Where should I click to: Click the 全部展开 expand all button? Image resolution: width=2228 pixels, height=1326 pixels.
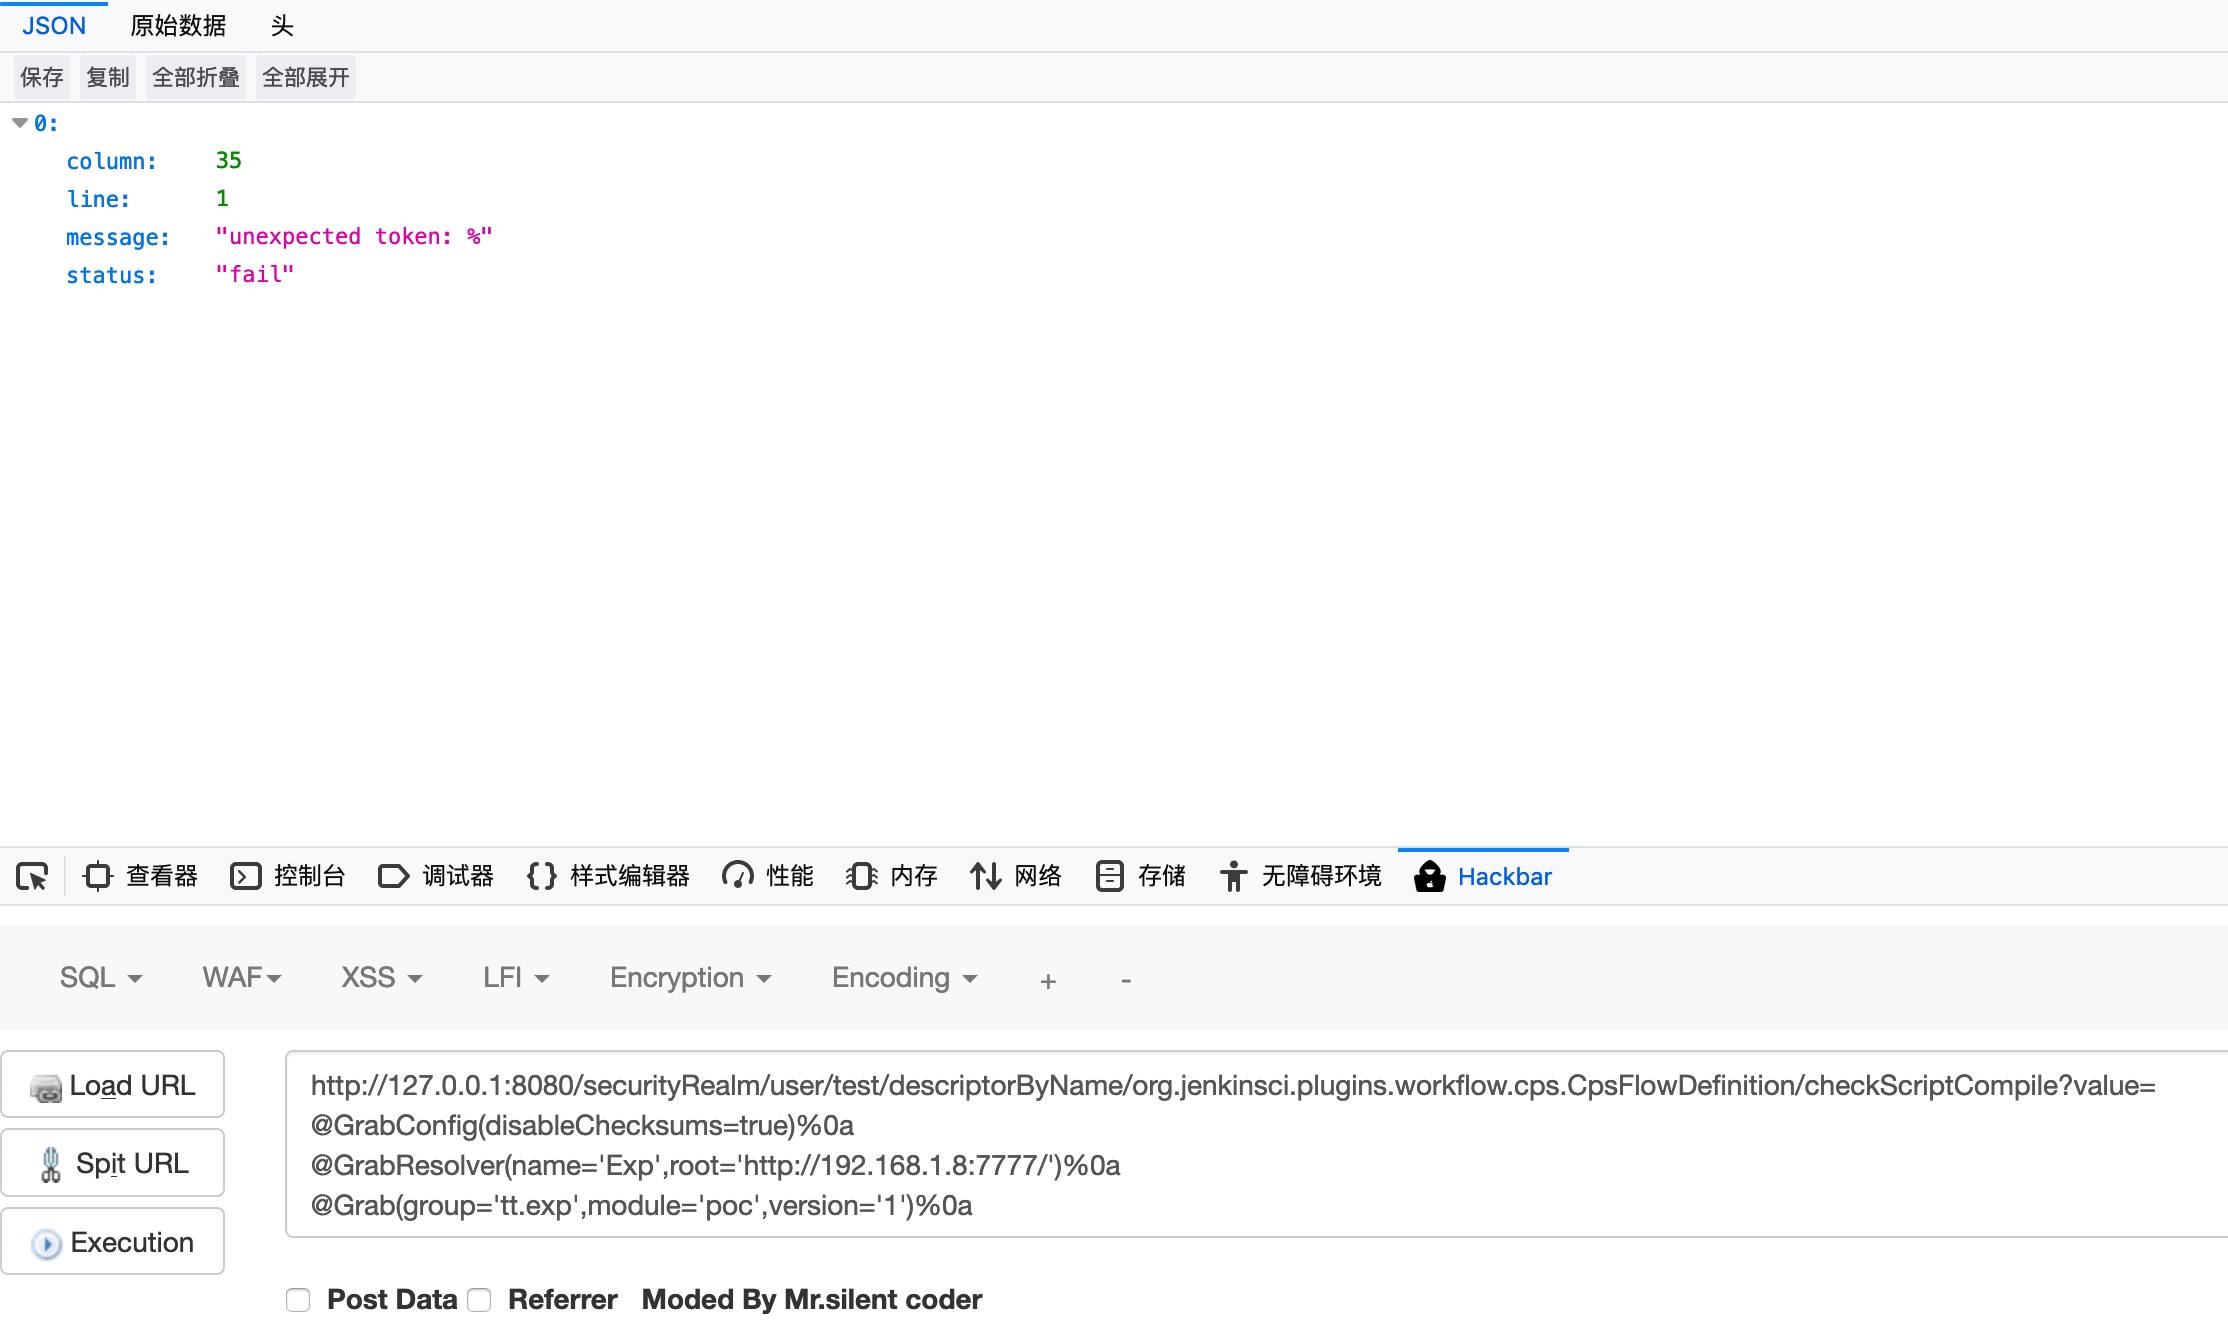[305, 77]
